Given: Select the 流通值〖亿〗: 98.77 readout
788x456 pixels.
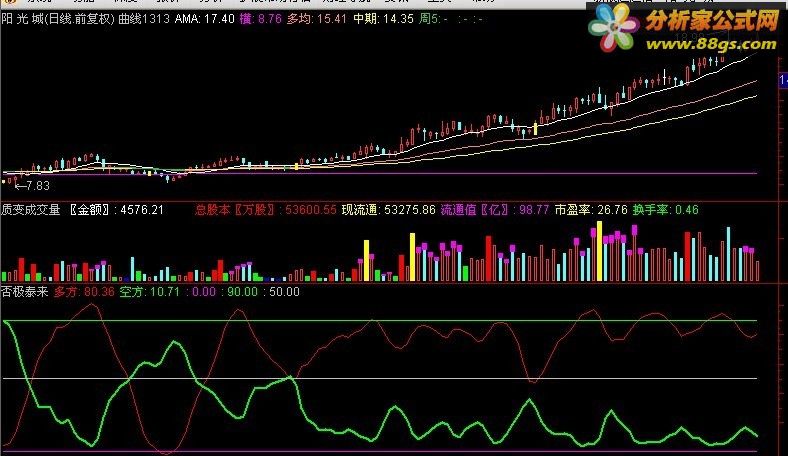Looking at the screenshot, I should tap(495, 209).
